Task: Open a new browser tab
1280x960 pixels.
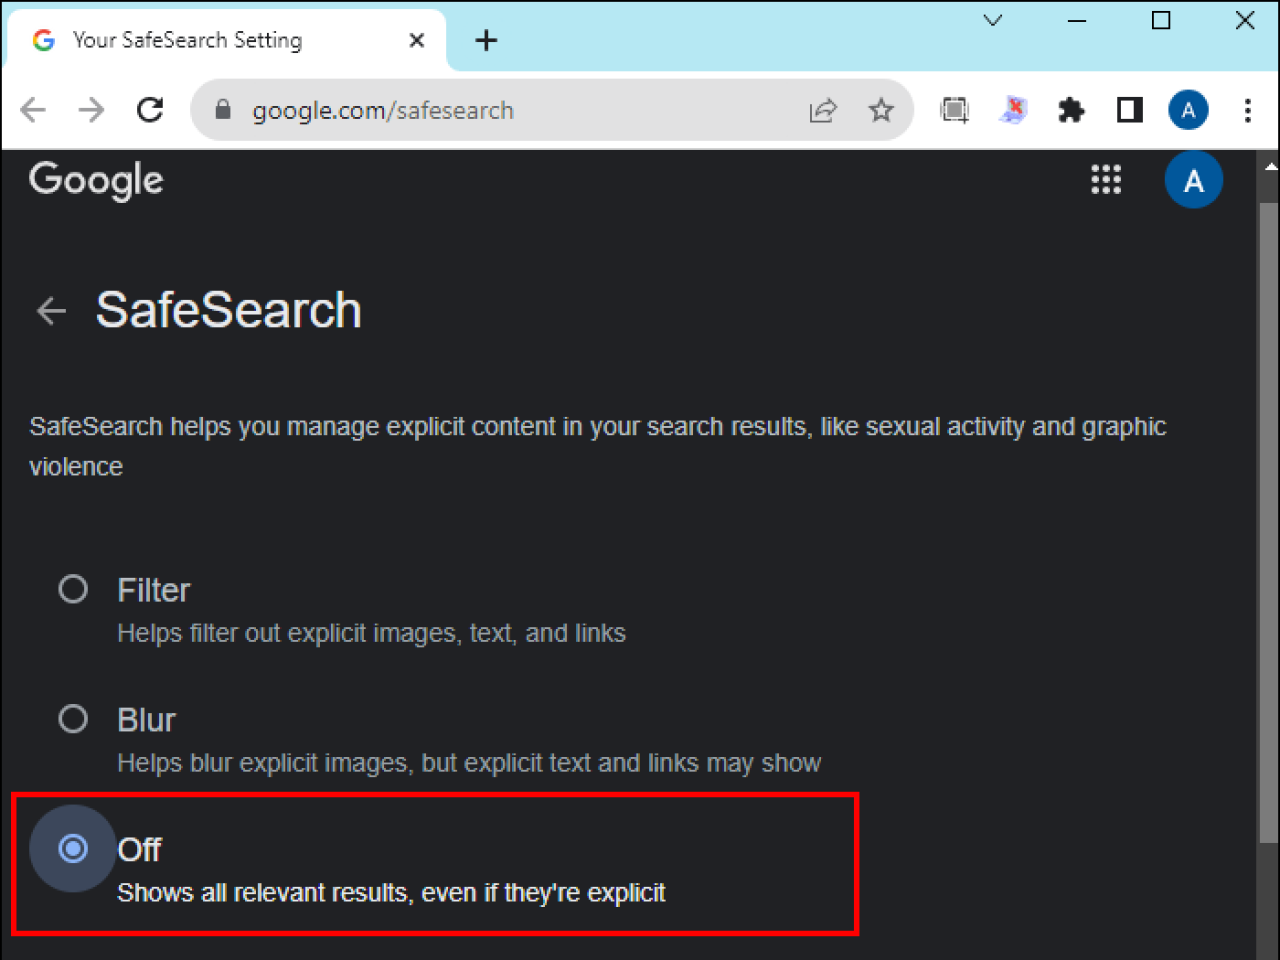Action: [486, 40]
